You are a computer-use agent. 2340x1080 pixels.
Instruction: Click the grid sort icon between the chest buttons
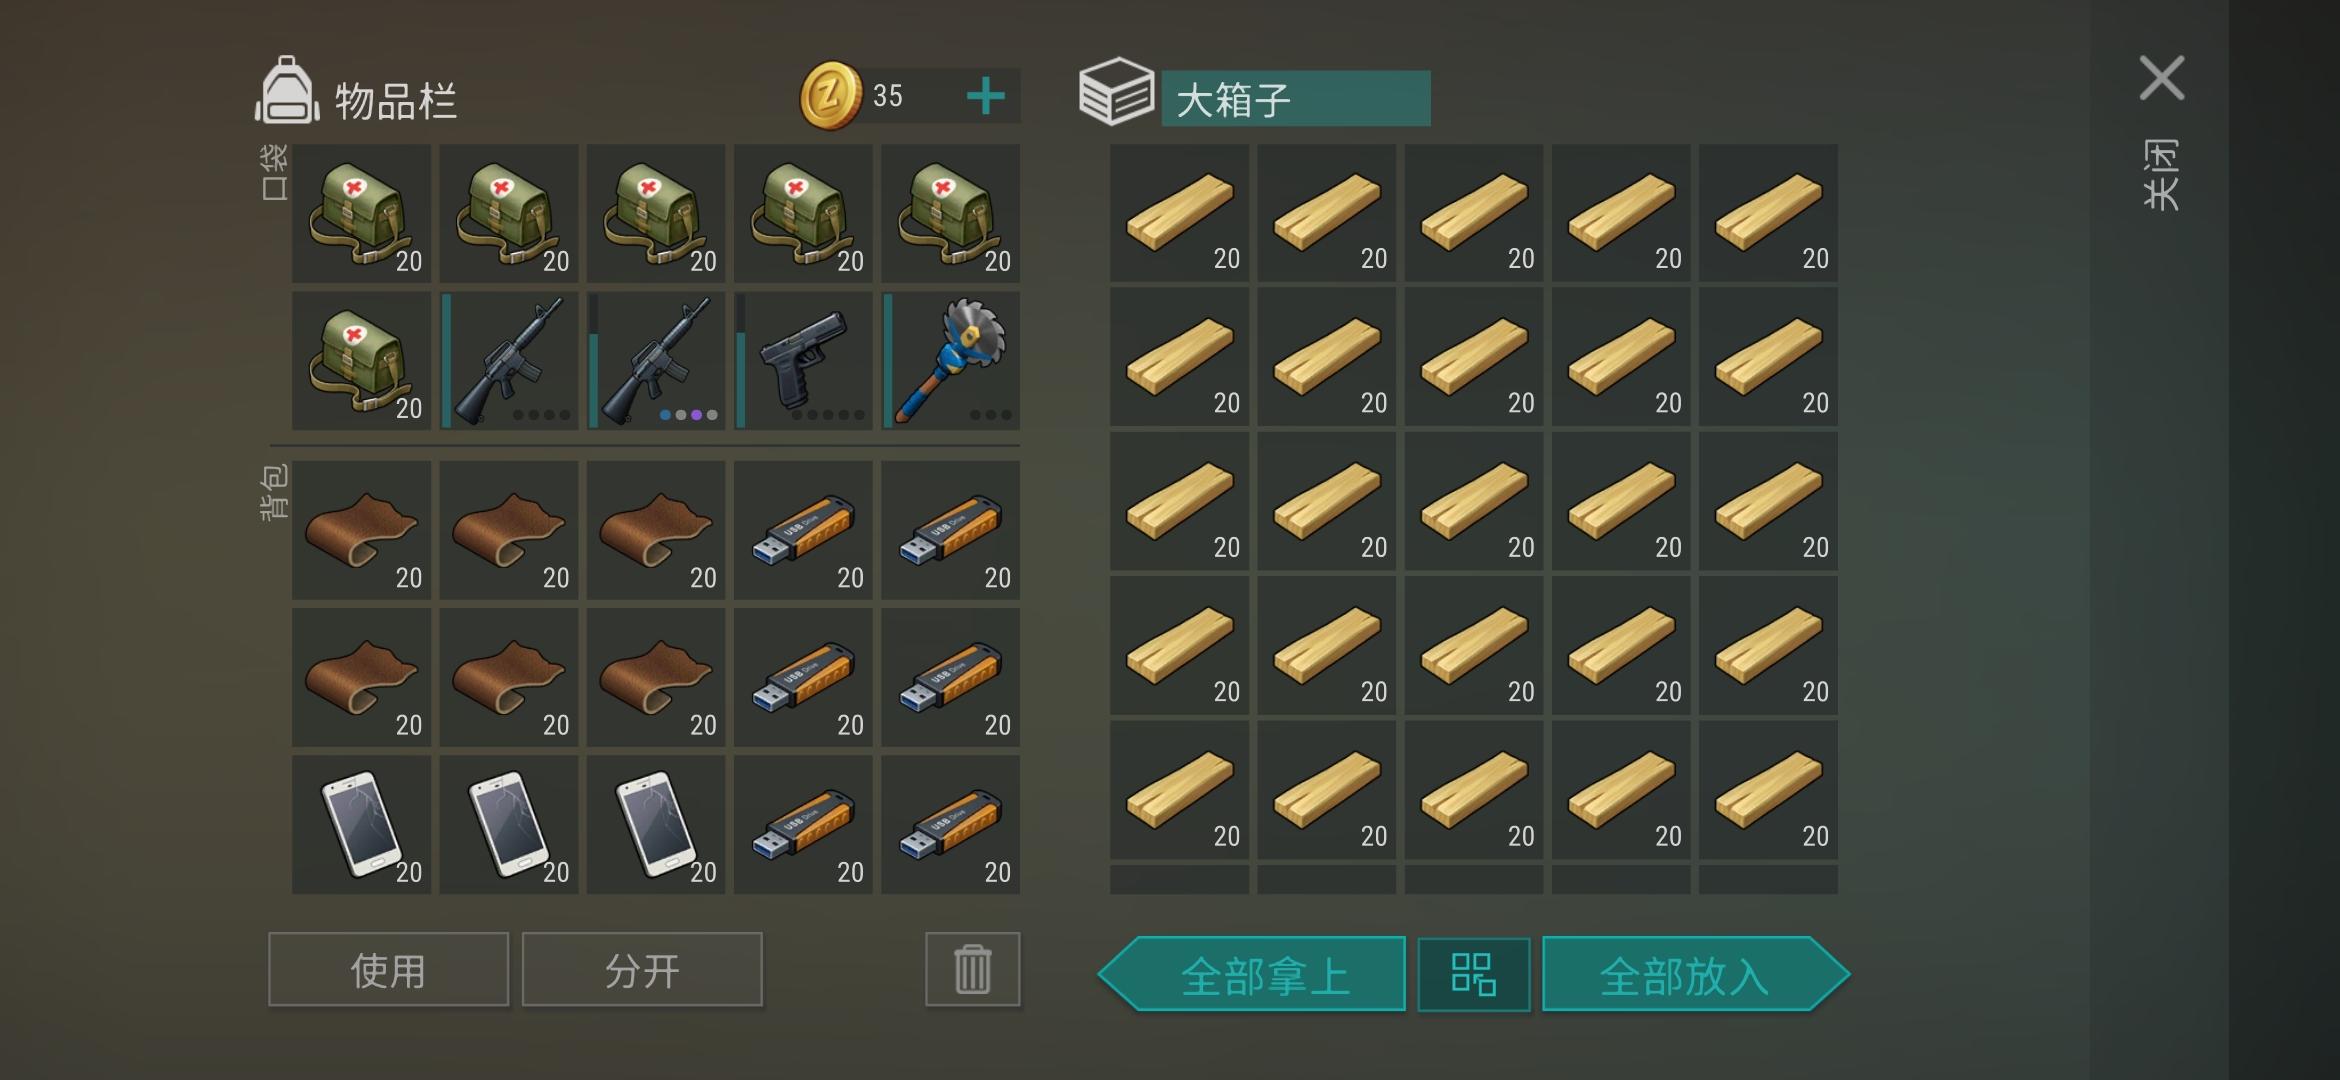(x=1473, y=974)
